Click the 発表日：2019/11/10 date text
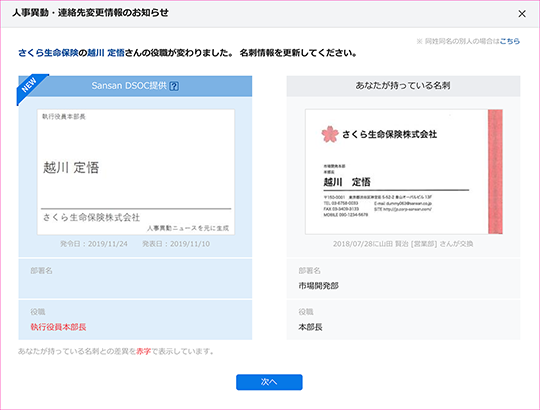The image size is (540, 410). pos(176,244)
